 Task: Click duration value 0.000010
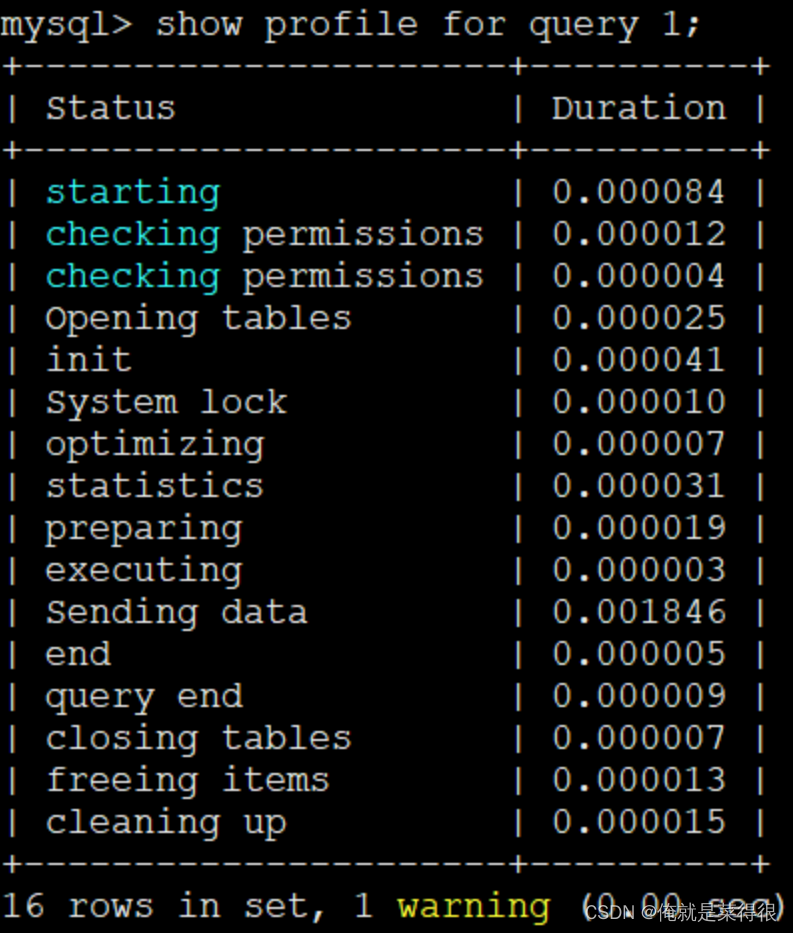click(x=639, y=401)
